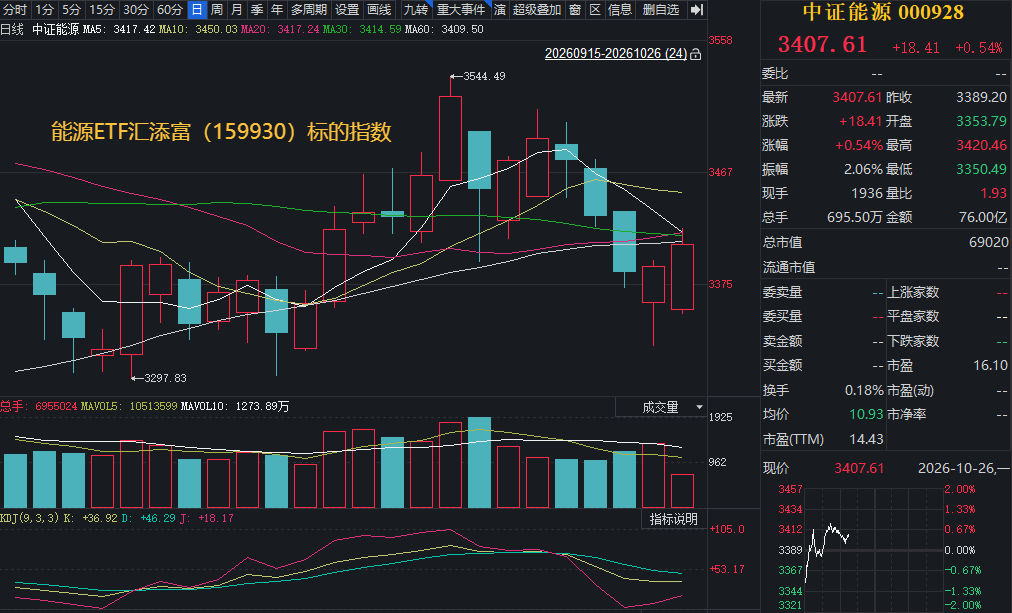The height and width of the screenshot is (613, 1012).
Task: Click the 市盈(TTM) 14.43 value
Action: pyautogui.click(x=866, y=439)
